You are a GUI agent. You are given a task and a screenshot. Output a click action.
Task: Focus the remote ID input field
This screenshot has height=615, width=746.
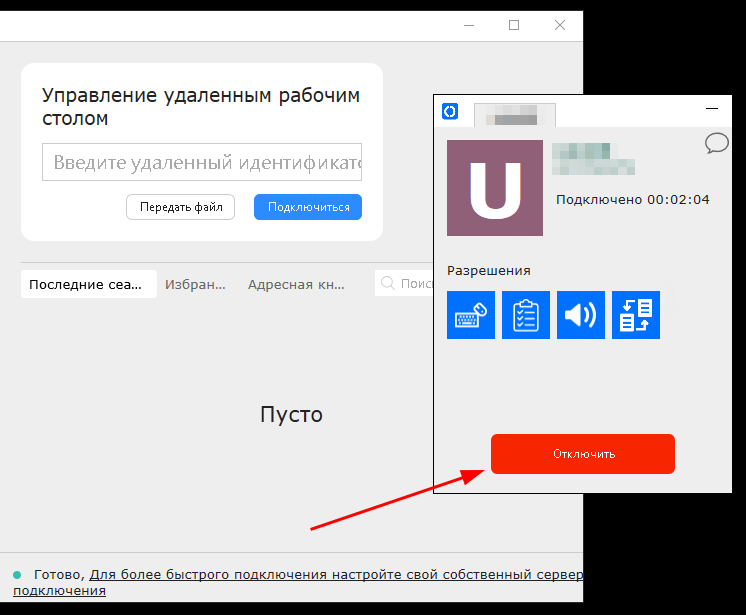pos(202,162)
